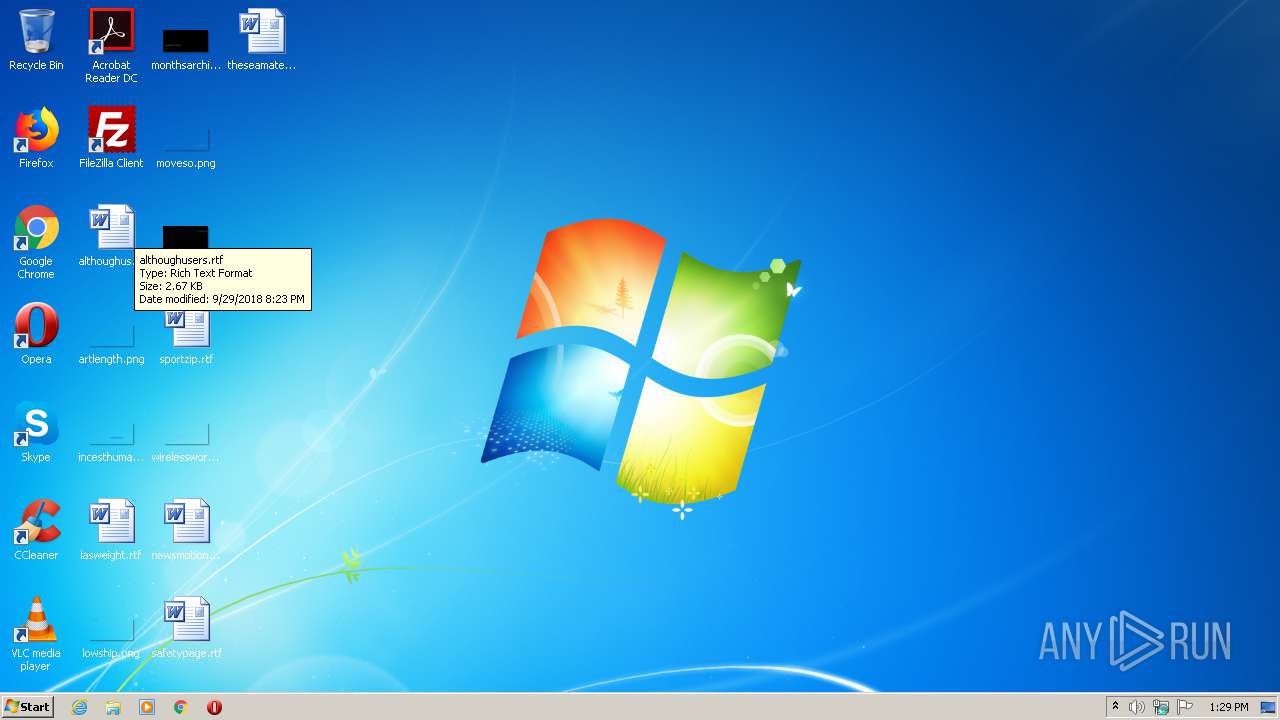This screenshot has height=720, width=1280.
Task: Show hidden tray icons arrow
Action: pos(1115,707)
